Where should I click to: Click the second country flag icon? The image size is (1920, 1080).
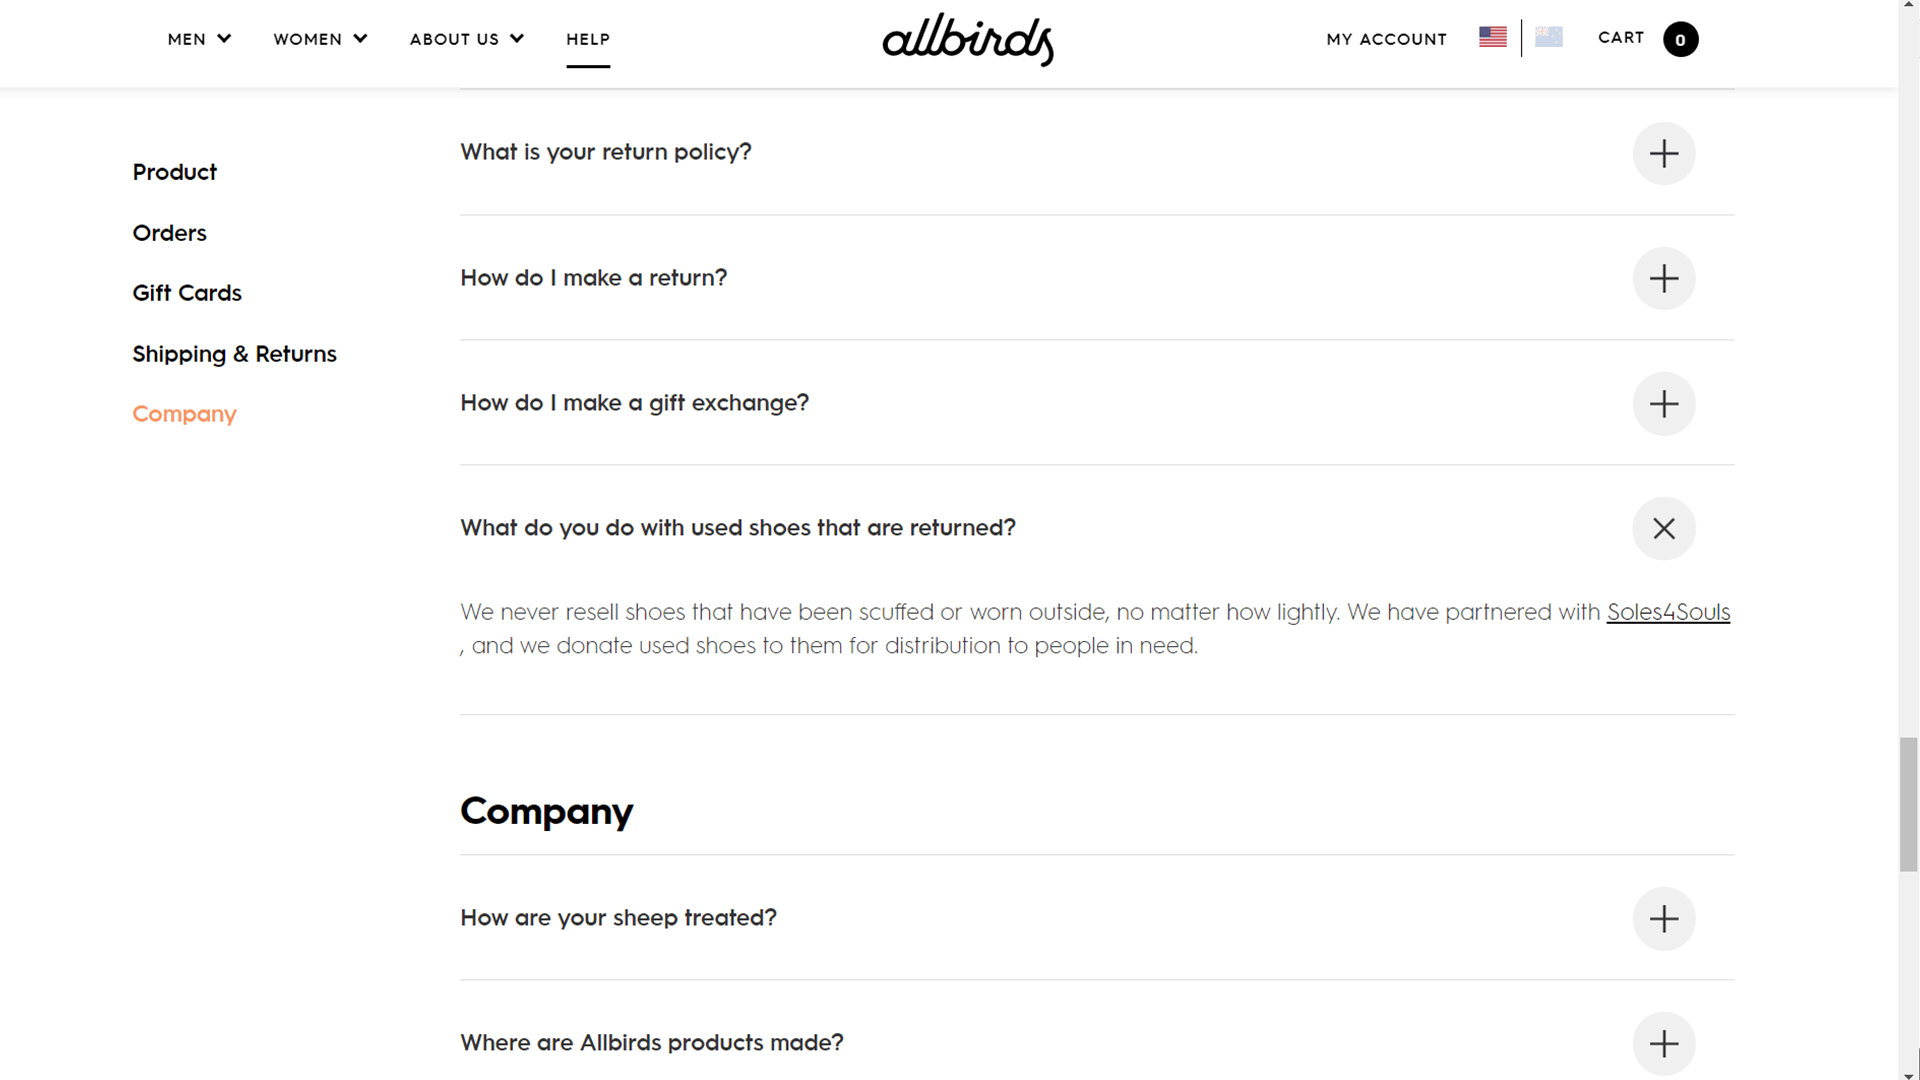pyautogui.click(x=1549, y=37)
